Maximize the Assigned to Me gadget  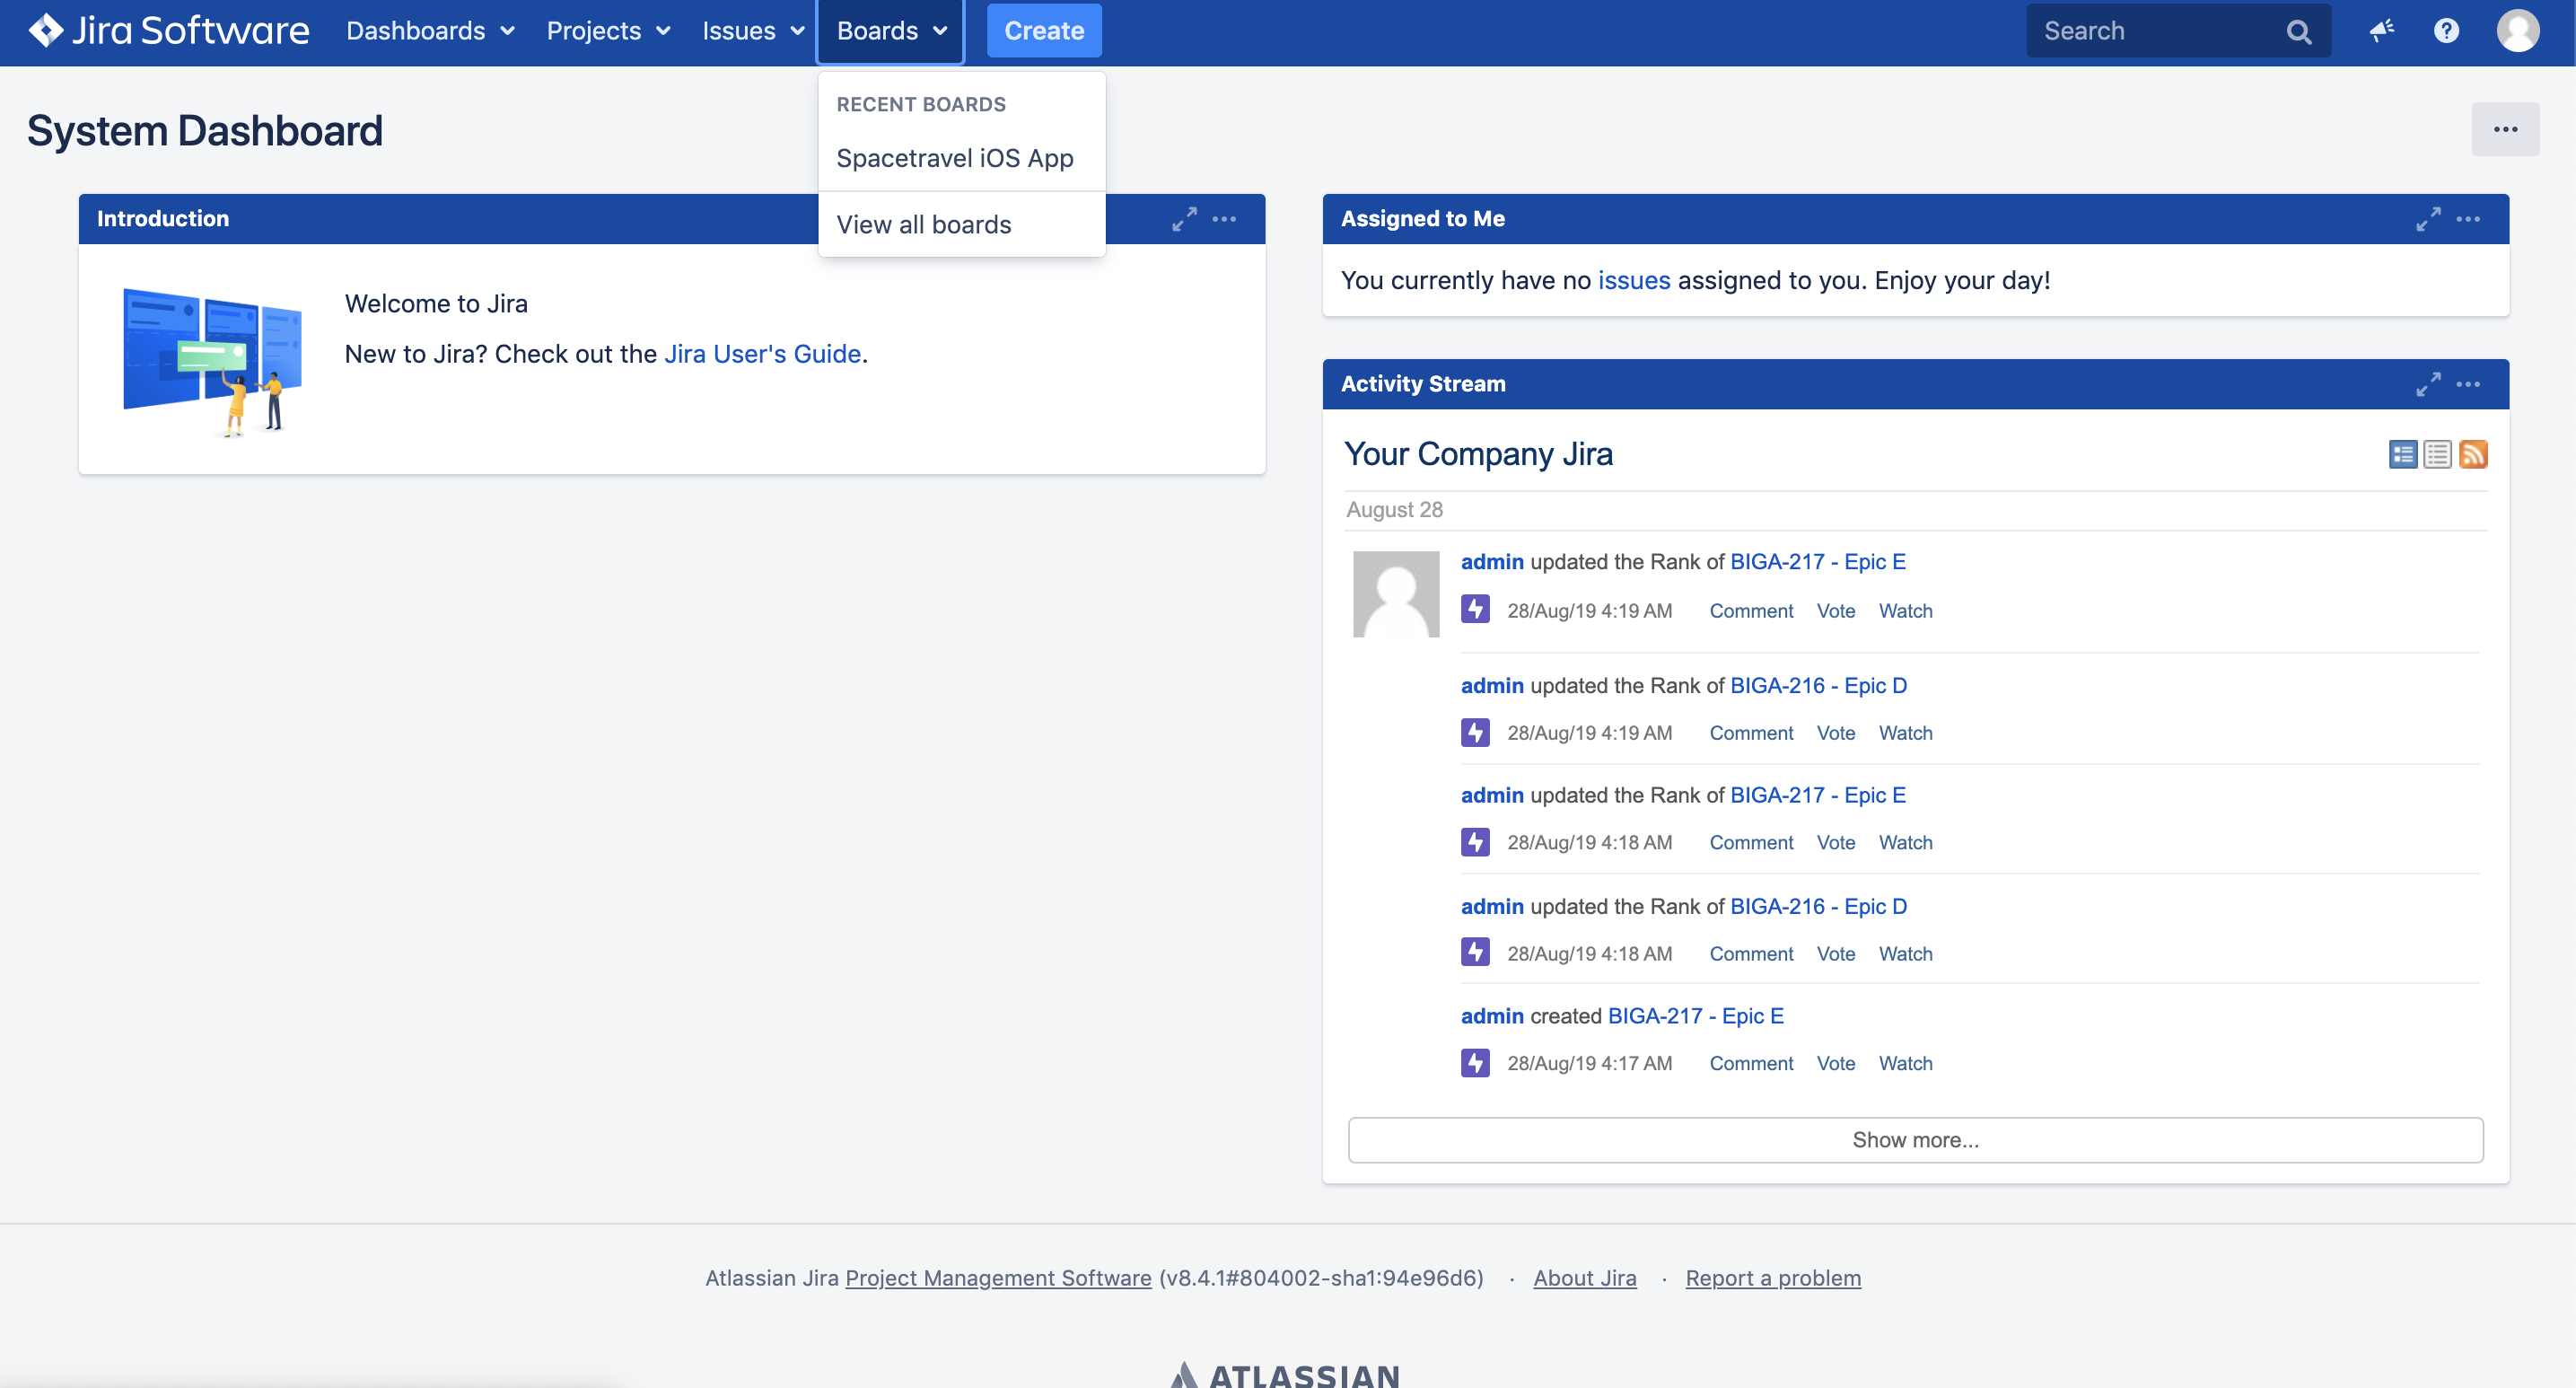(2428, 219)
